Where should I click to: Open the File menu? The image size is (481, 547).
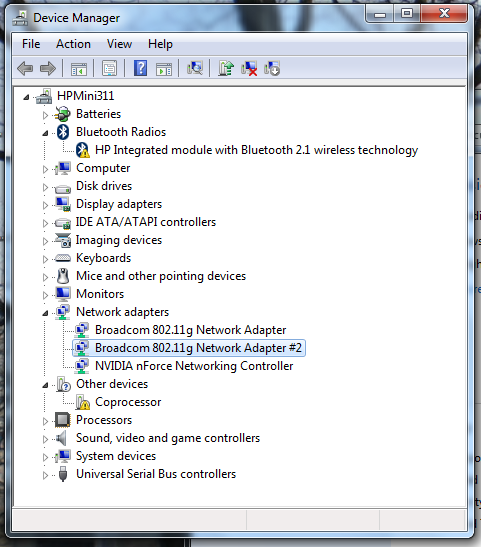(31, 44)
